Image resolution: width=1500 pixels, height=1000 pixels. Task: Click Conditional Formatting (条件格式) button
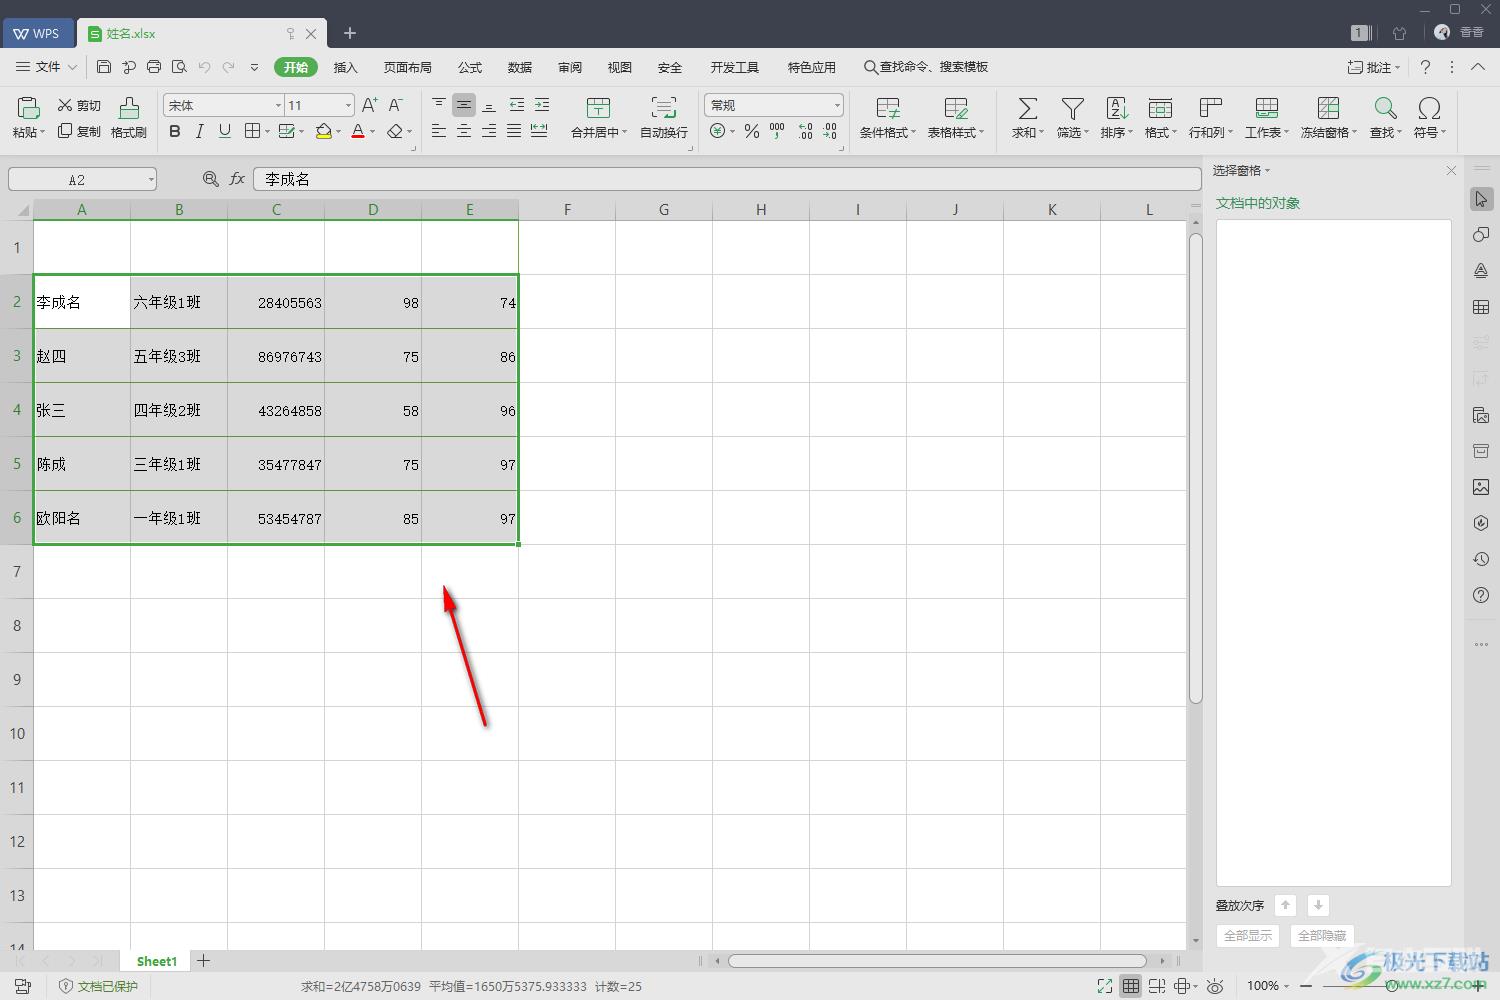887,118
